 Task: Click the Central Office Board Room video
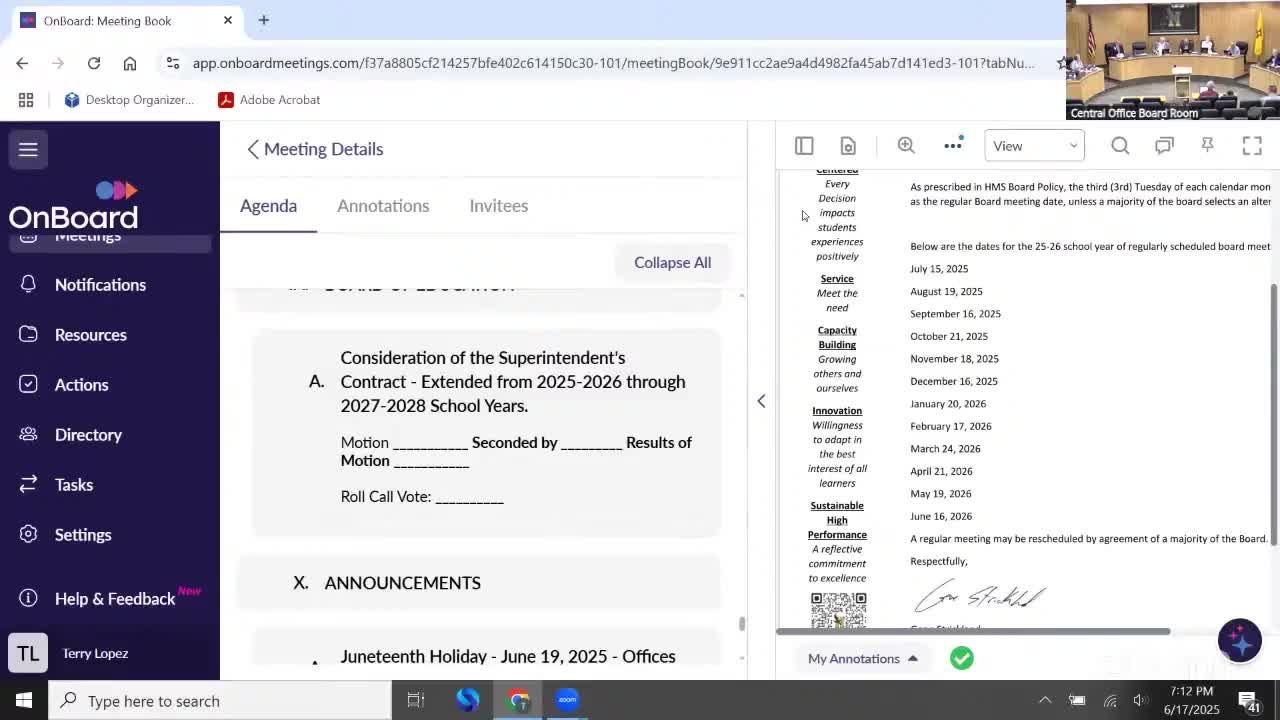pos(1173,60)
